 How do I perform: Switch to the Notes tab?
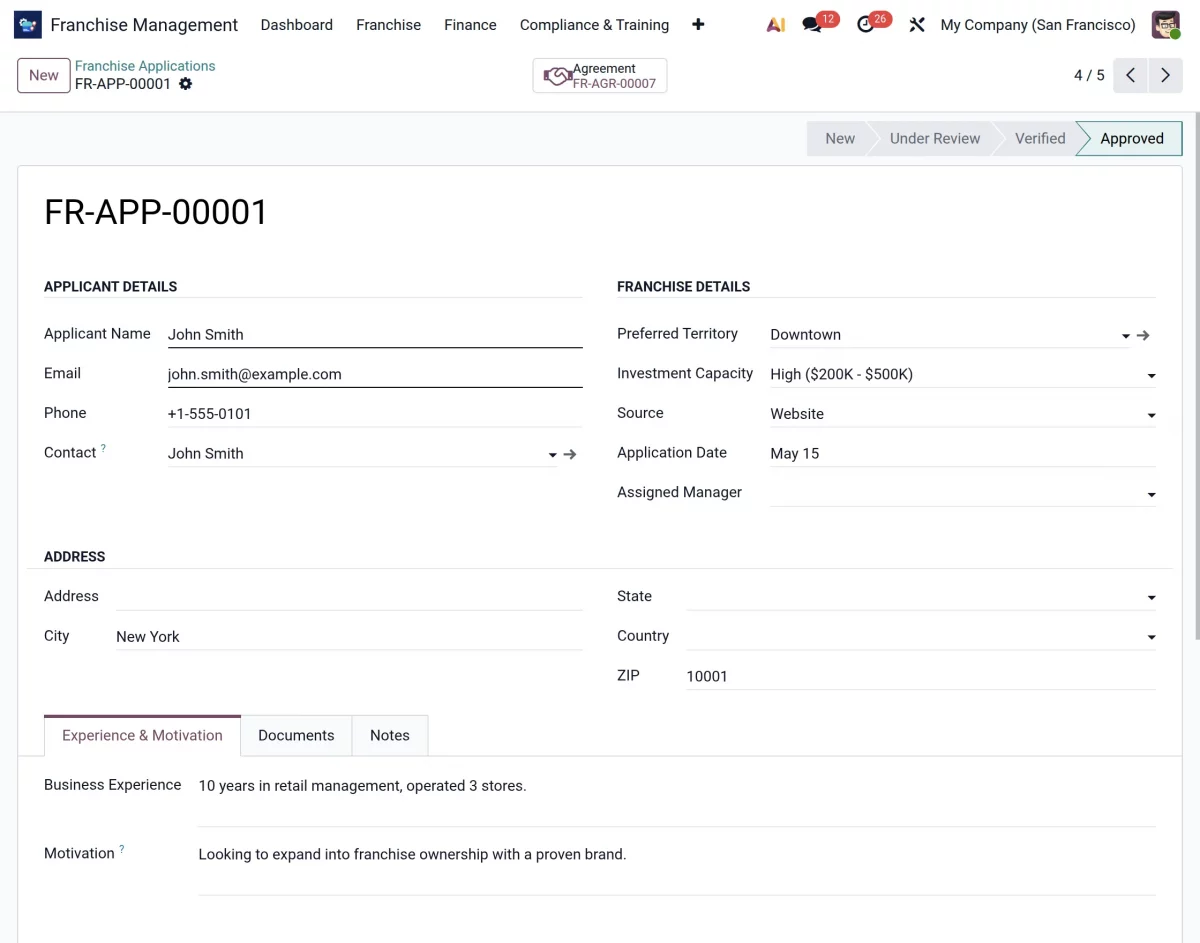[x=390, y=735]
